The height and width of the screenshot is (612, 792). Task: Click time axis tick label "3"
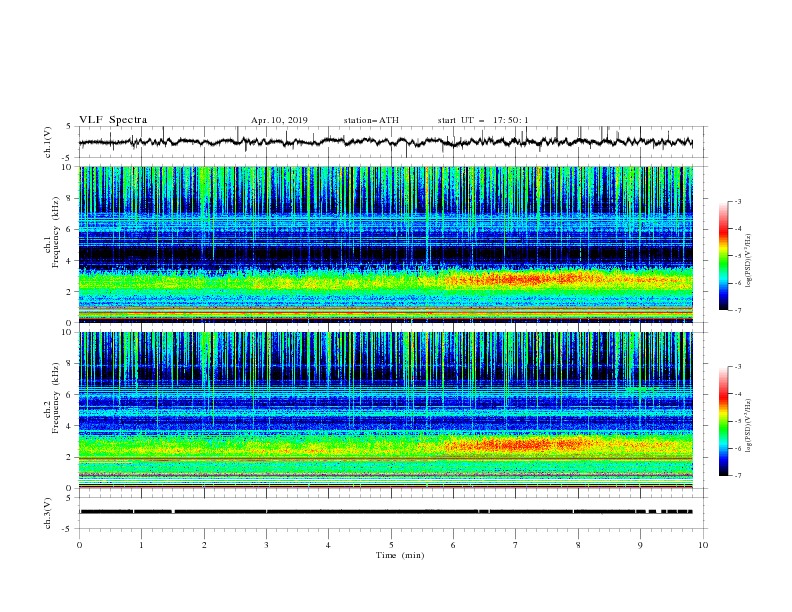click(266, 545)
